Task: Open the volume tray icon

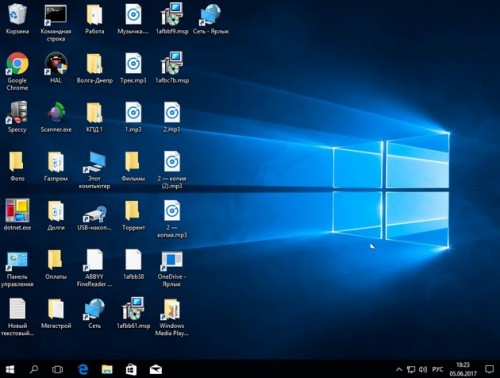Action: pos(423,369)
